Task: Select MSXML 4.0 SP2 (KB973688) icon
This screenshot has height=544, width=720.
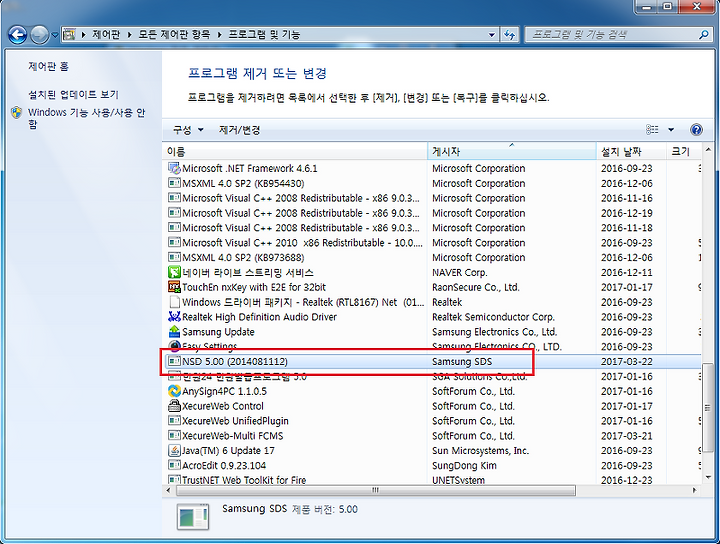Action: (174, 257)
